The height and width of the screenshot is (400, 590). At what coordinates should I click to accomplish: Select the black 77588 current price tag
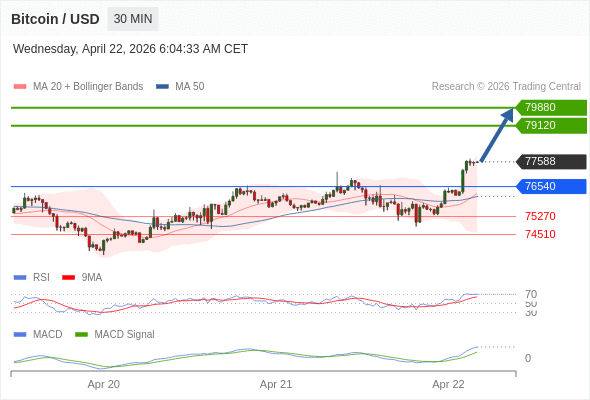click(x=551, y=161)
